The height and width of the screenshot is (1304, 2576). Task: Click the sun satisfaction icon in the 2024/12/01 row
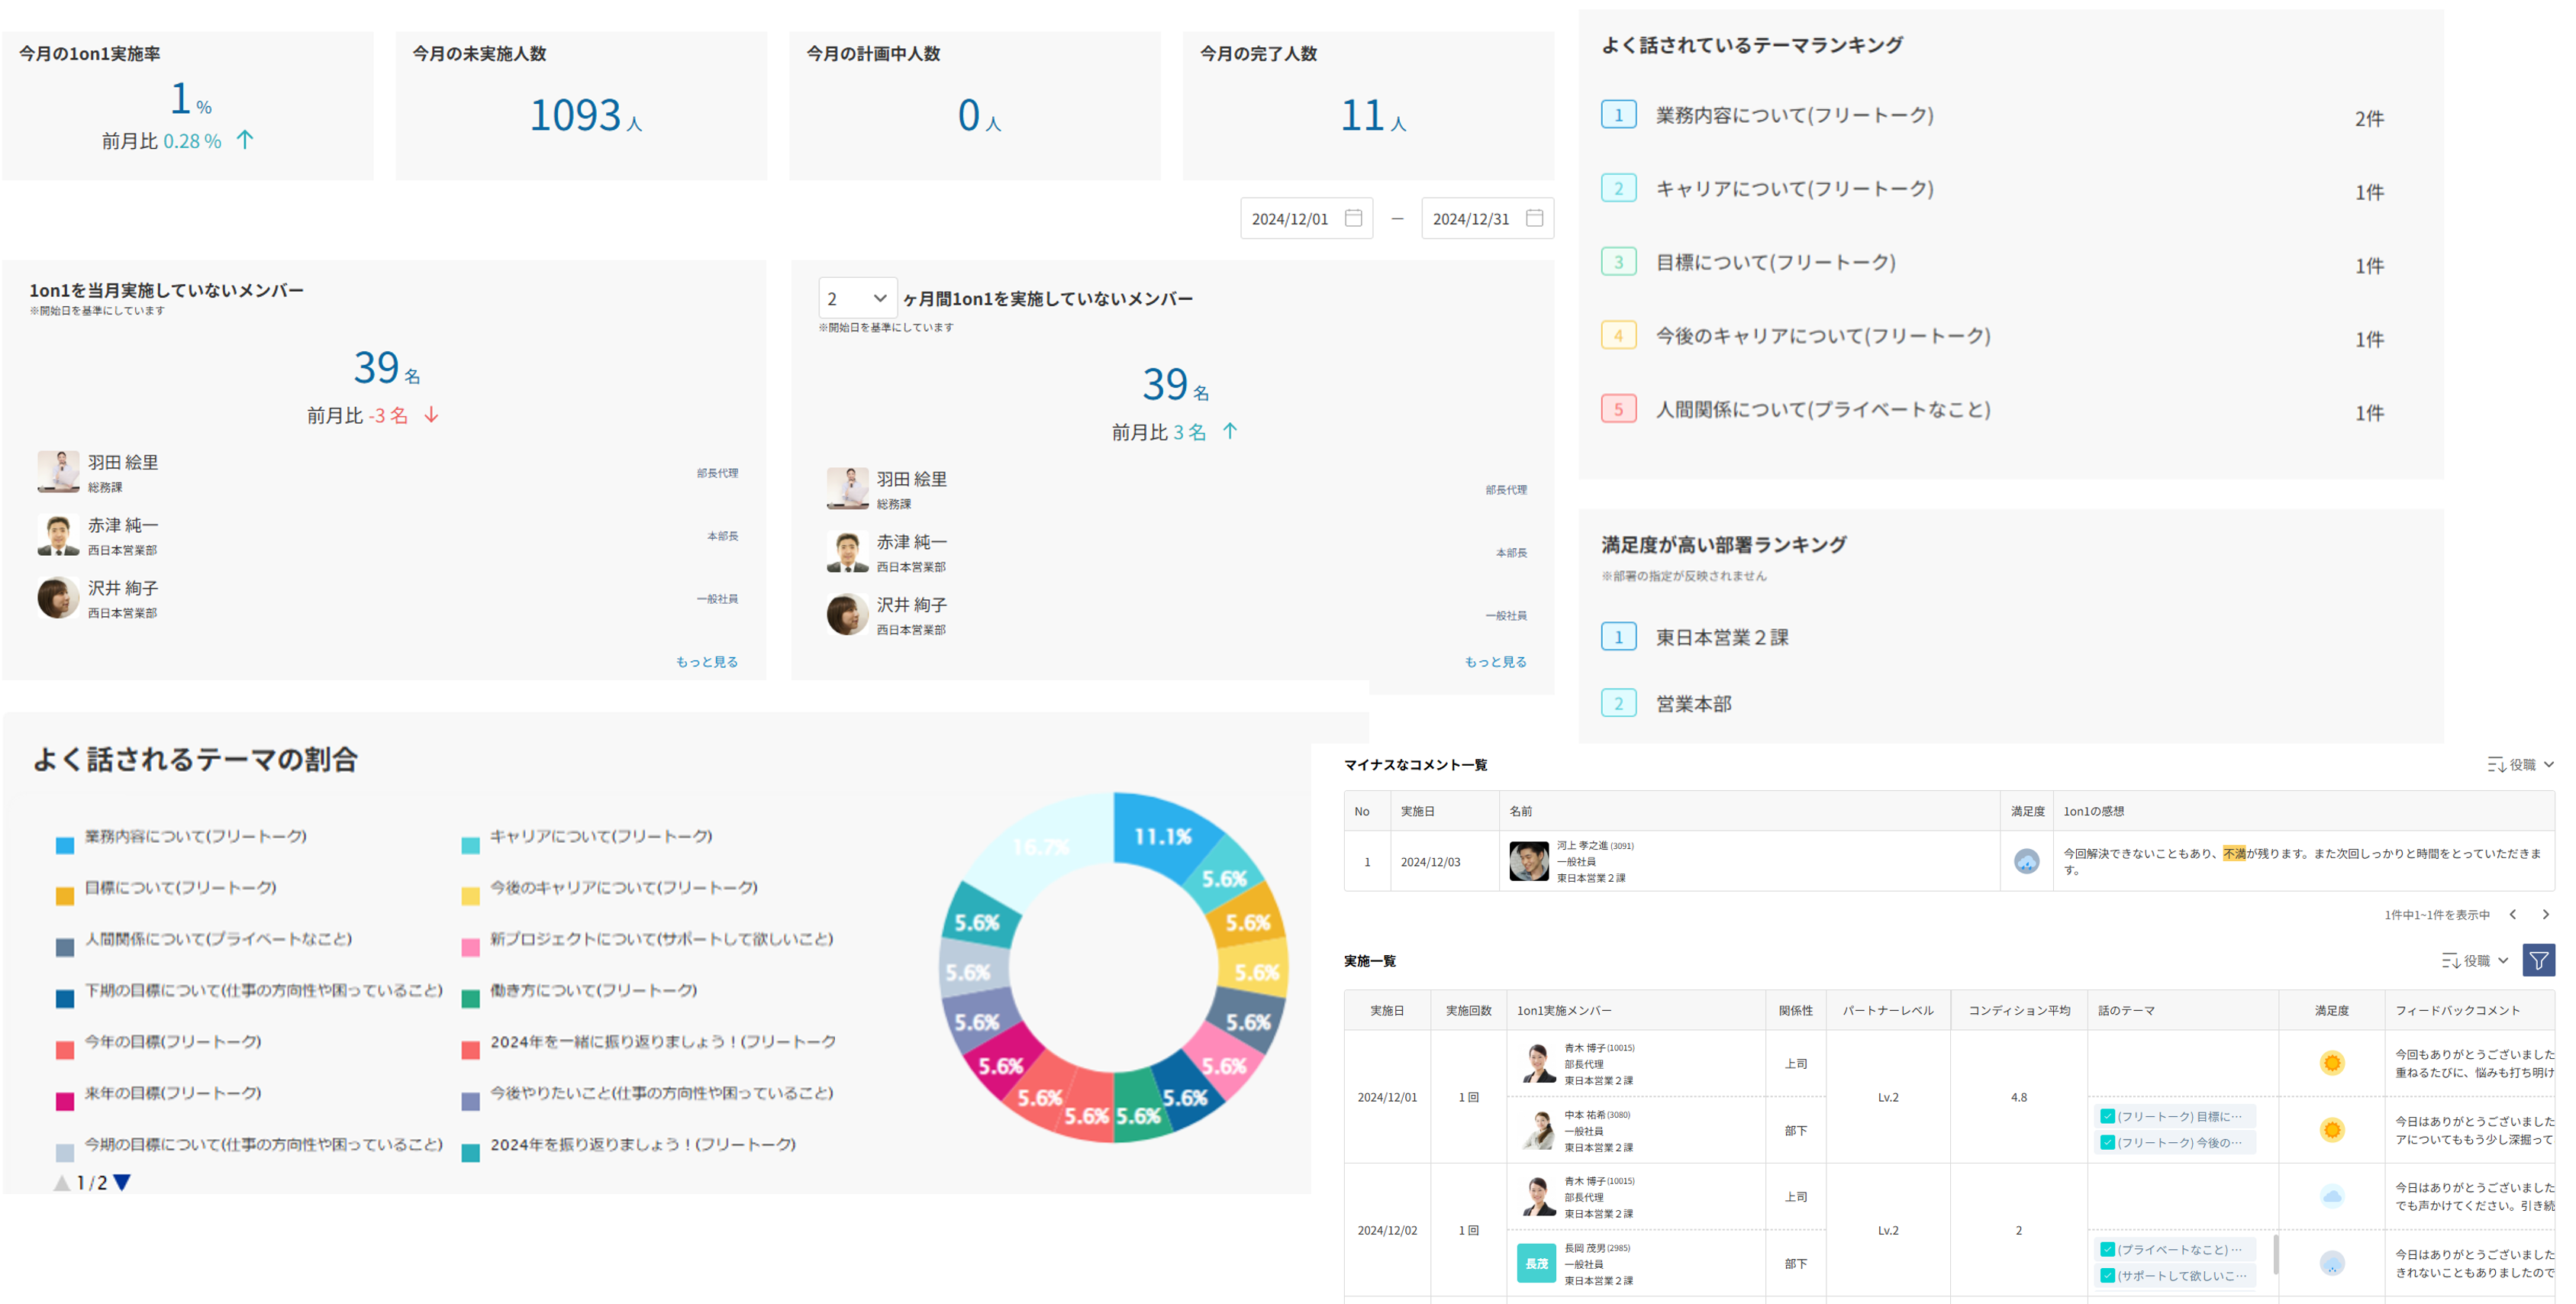coord(2332,1063)
